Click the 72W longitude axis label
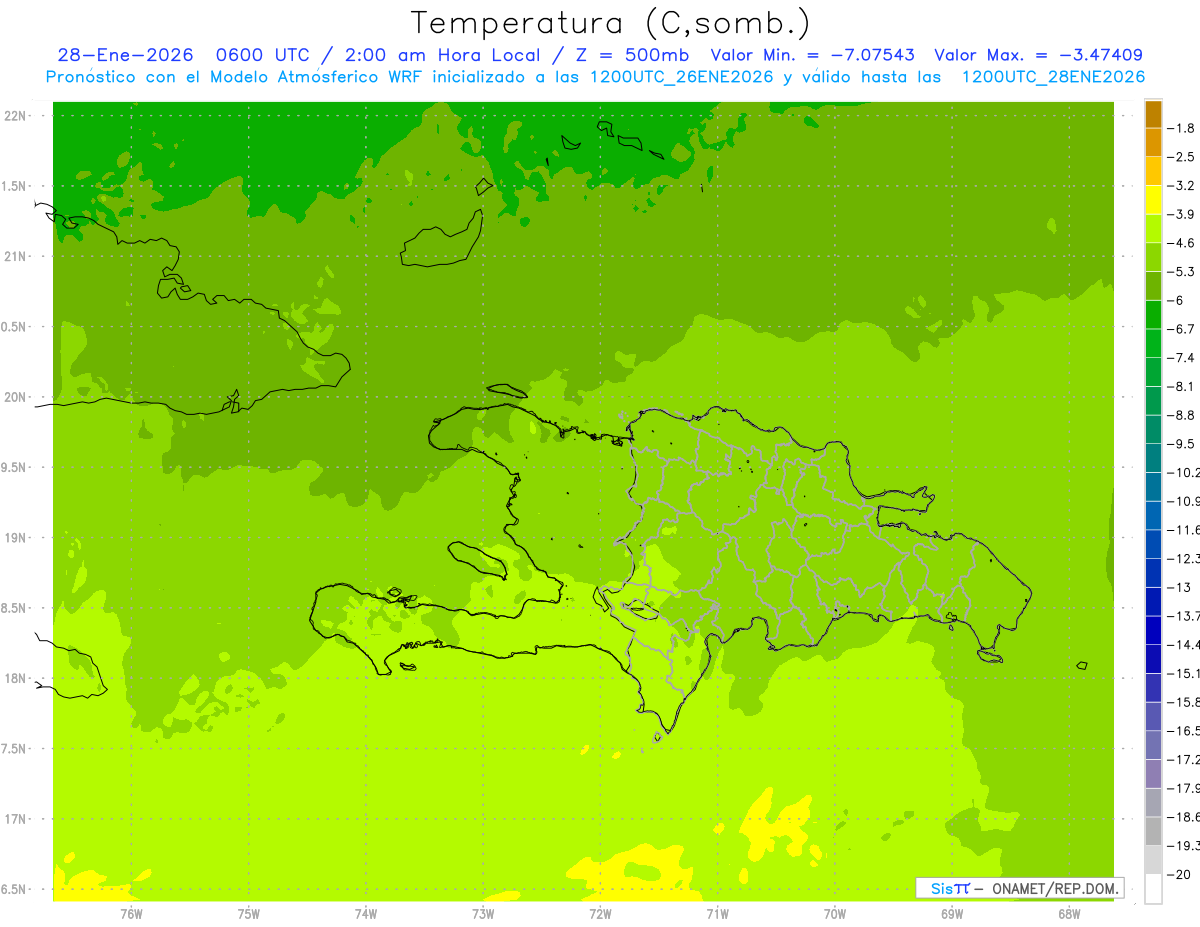The height and width of the screenshot is (927, 1200). (x=600, y=914)
